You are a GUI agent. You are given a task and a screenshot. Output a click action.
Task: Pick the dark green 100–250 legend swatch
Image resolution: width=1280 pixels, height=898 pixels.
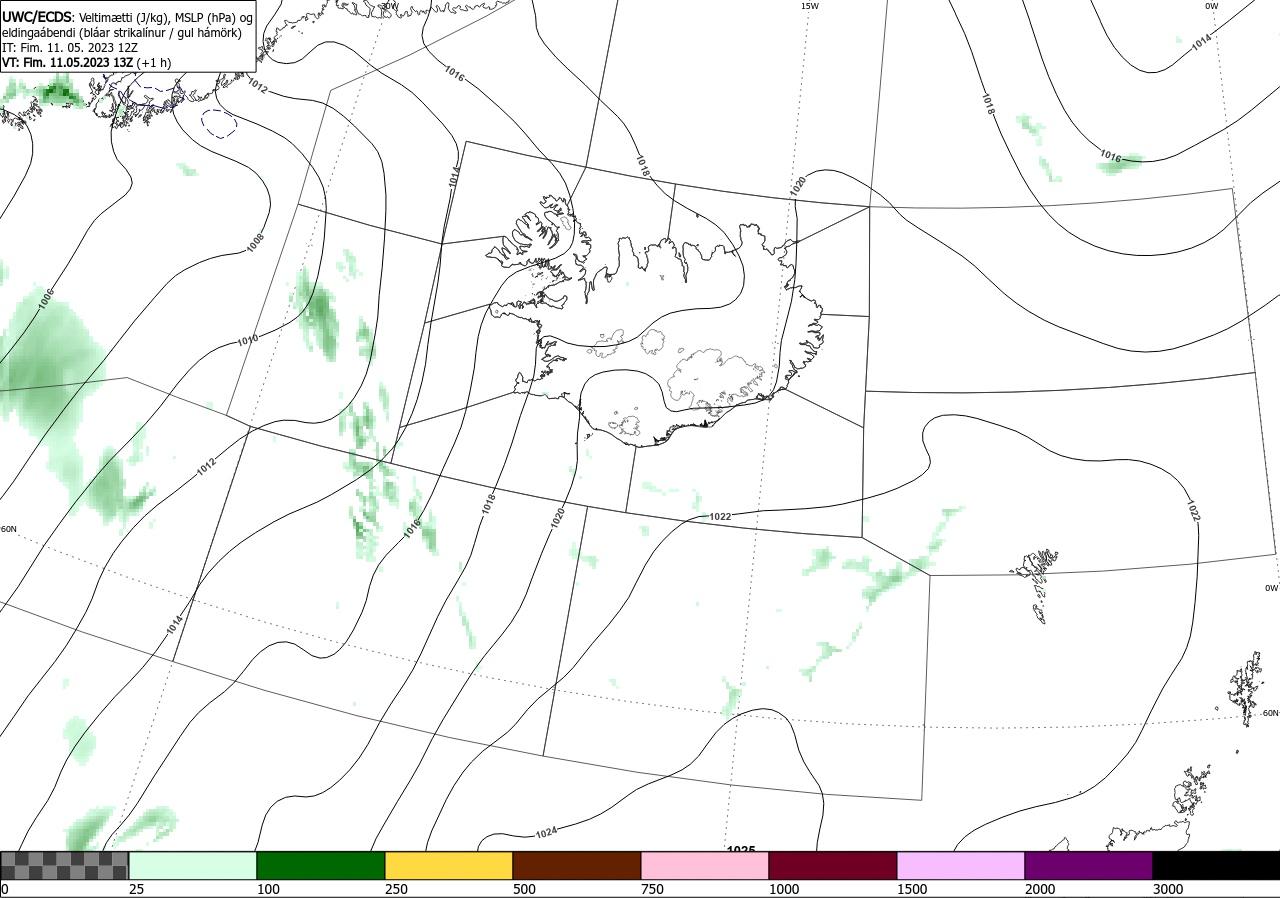321,865
